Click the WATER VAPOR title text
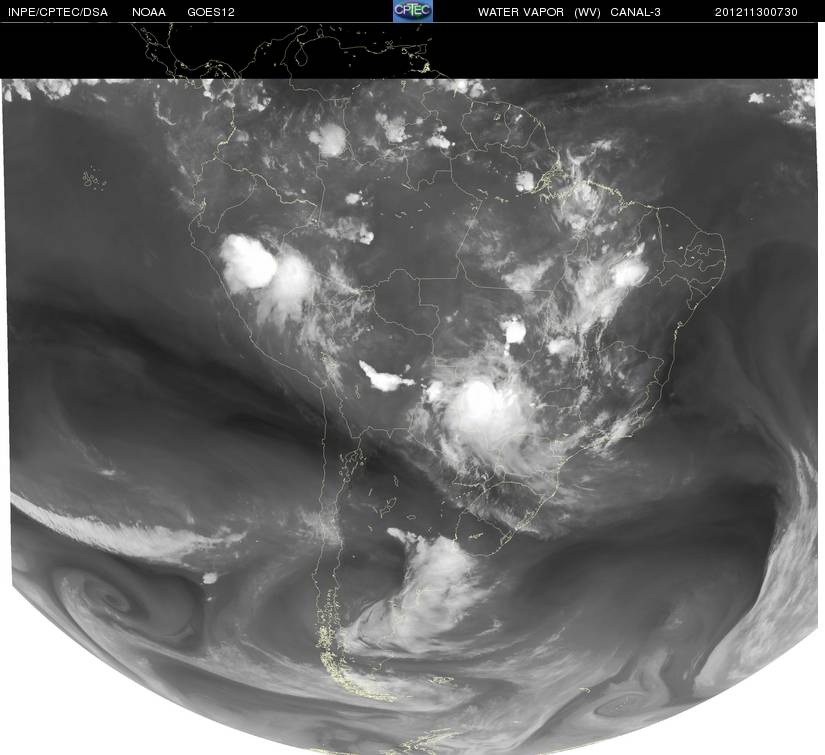Image resolution: width=825 pixels, height=755 pixels. pos(521,12)
